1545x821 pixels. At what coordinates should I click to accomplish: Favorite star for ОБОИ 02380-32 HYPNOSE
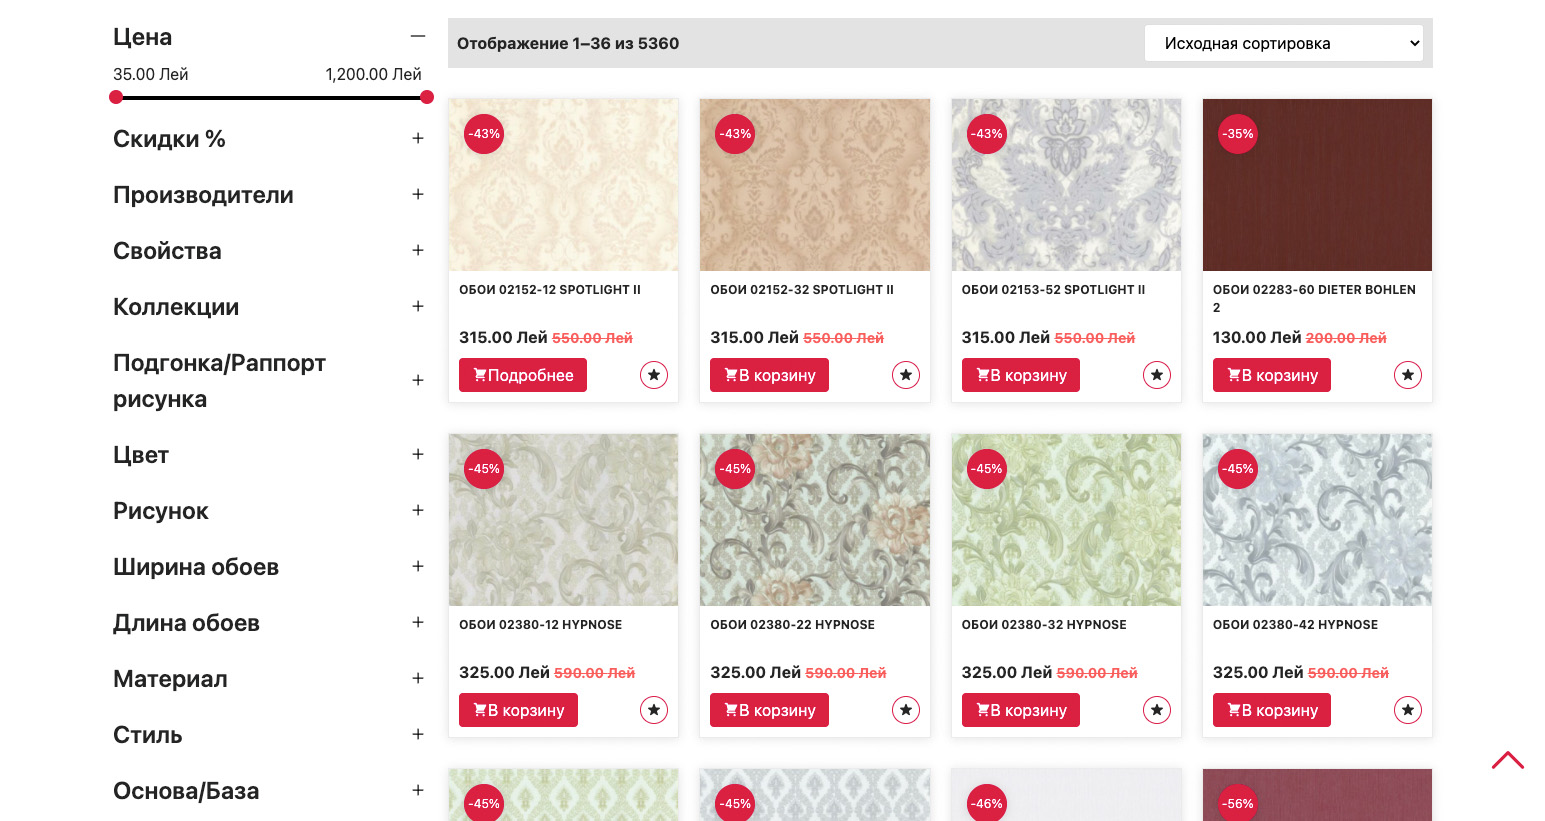(x=1157, y=710)
